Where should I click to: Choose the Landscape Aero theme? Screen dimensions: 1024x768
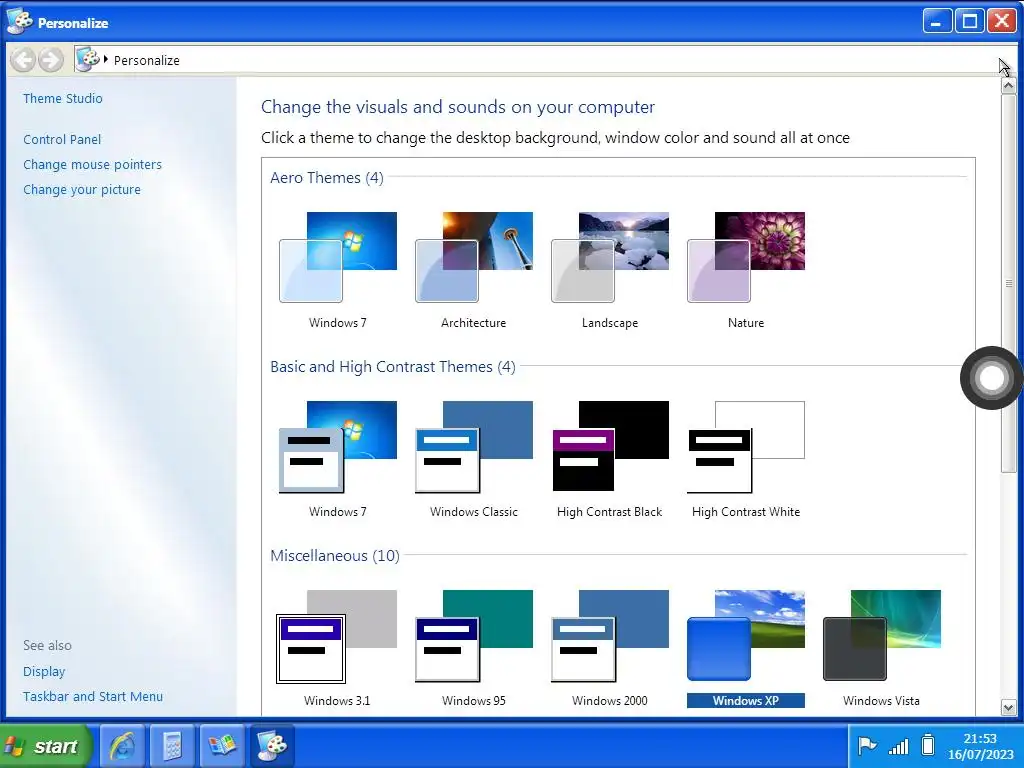click(610, 257)
